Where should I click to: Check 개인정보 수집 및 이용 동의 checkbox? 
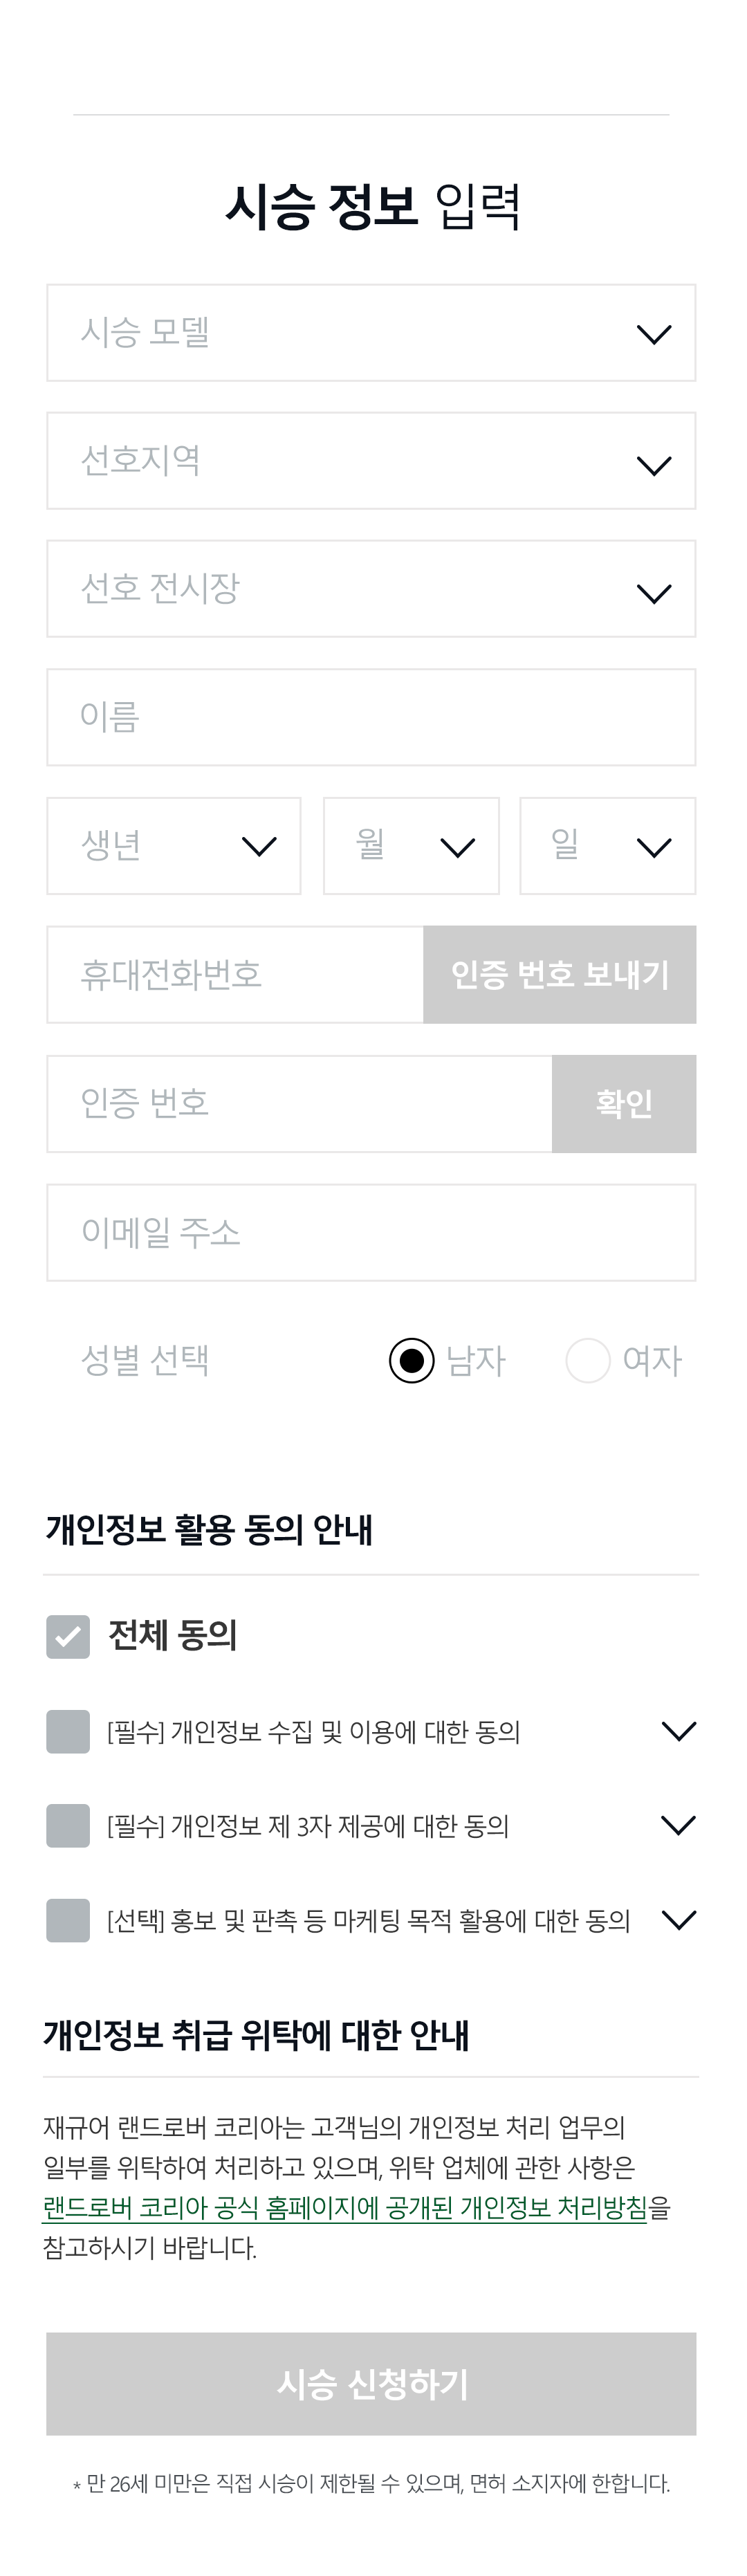[68, 1732]
